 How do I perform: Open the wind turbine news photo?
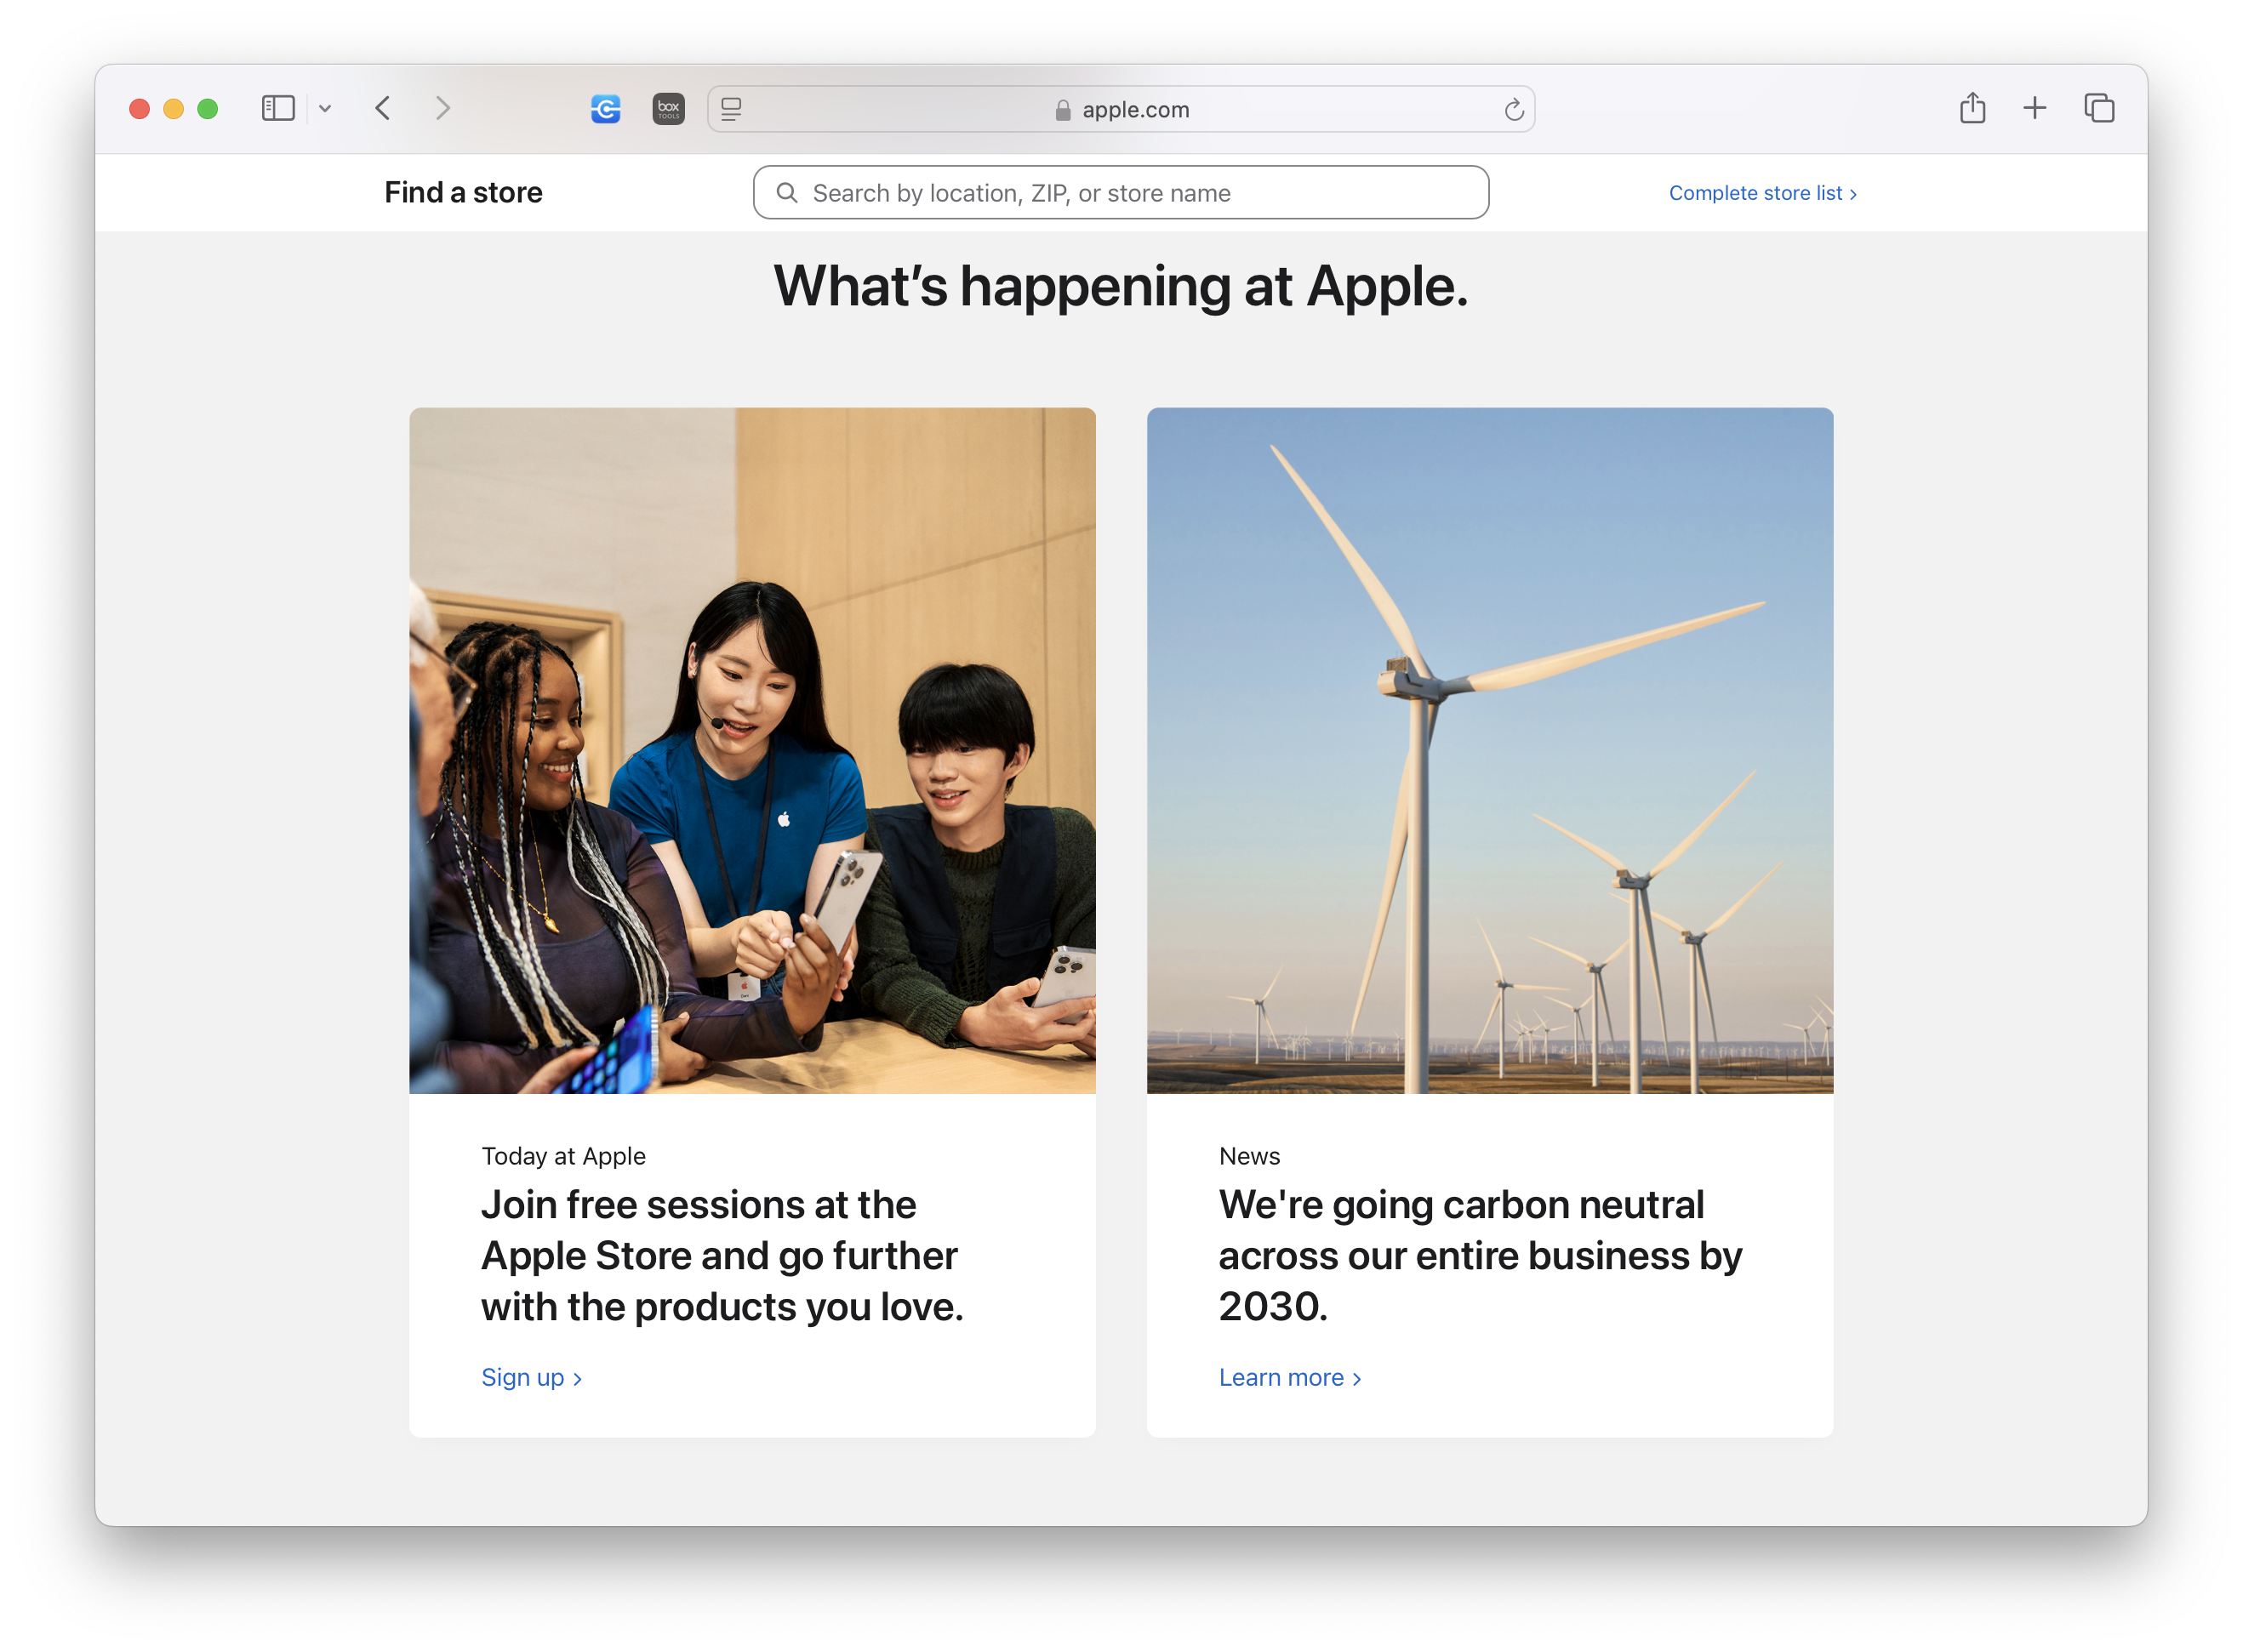coord(1490,750)
